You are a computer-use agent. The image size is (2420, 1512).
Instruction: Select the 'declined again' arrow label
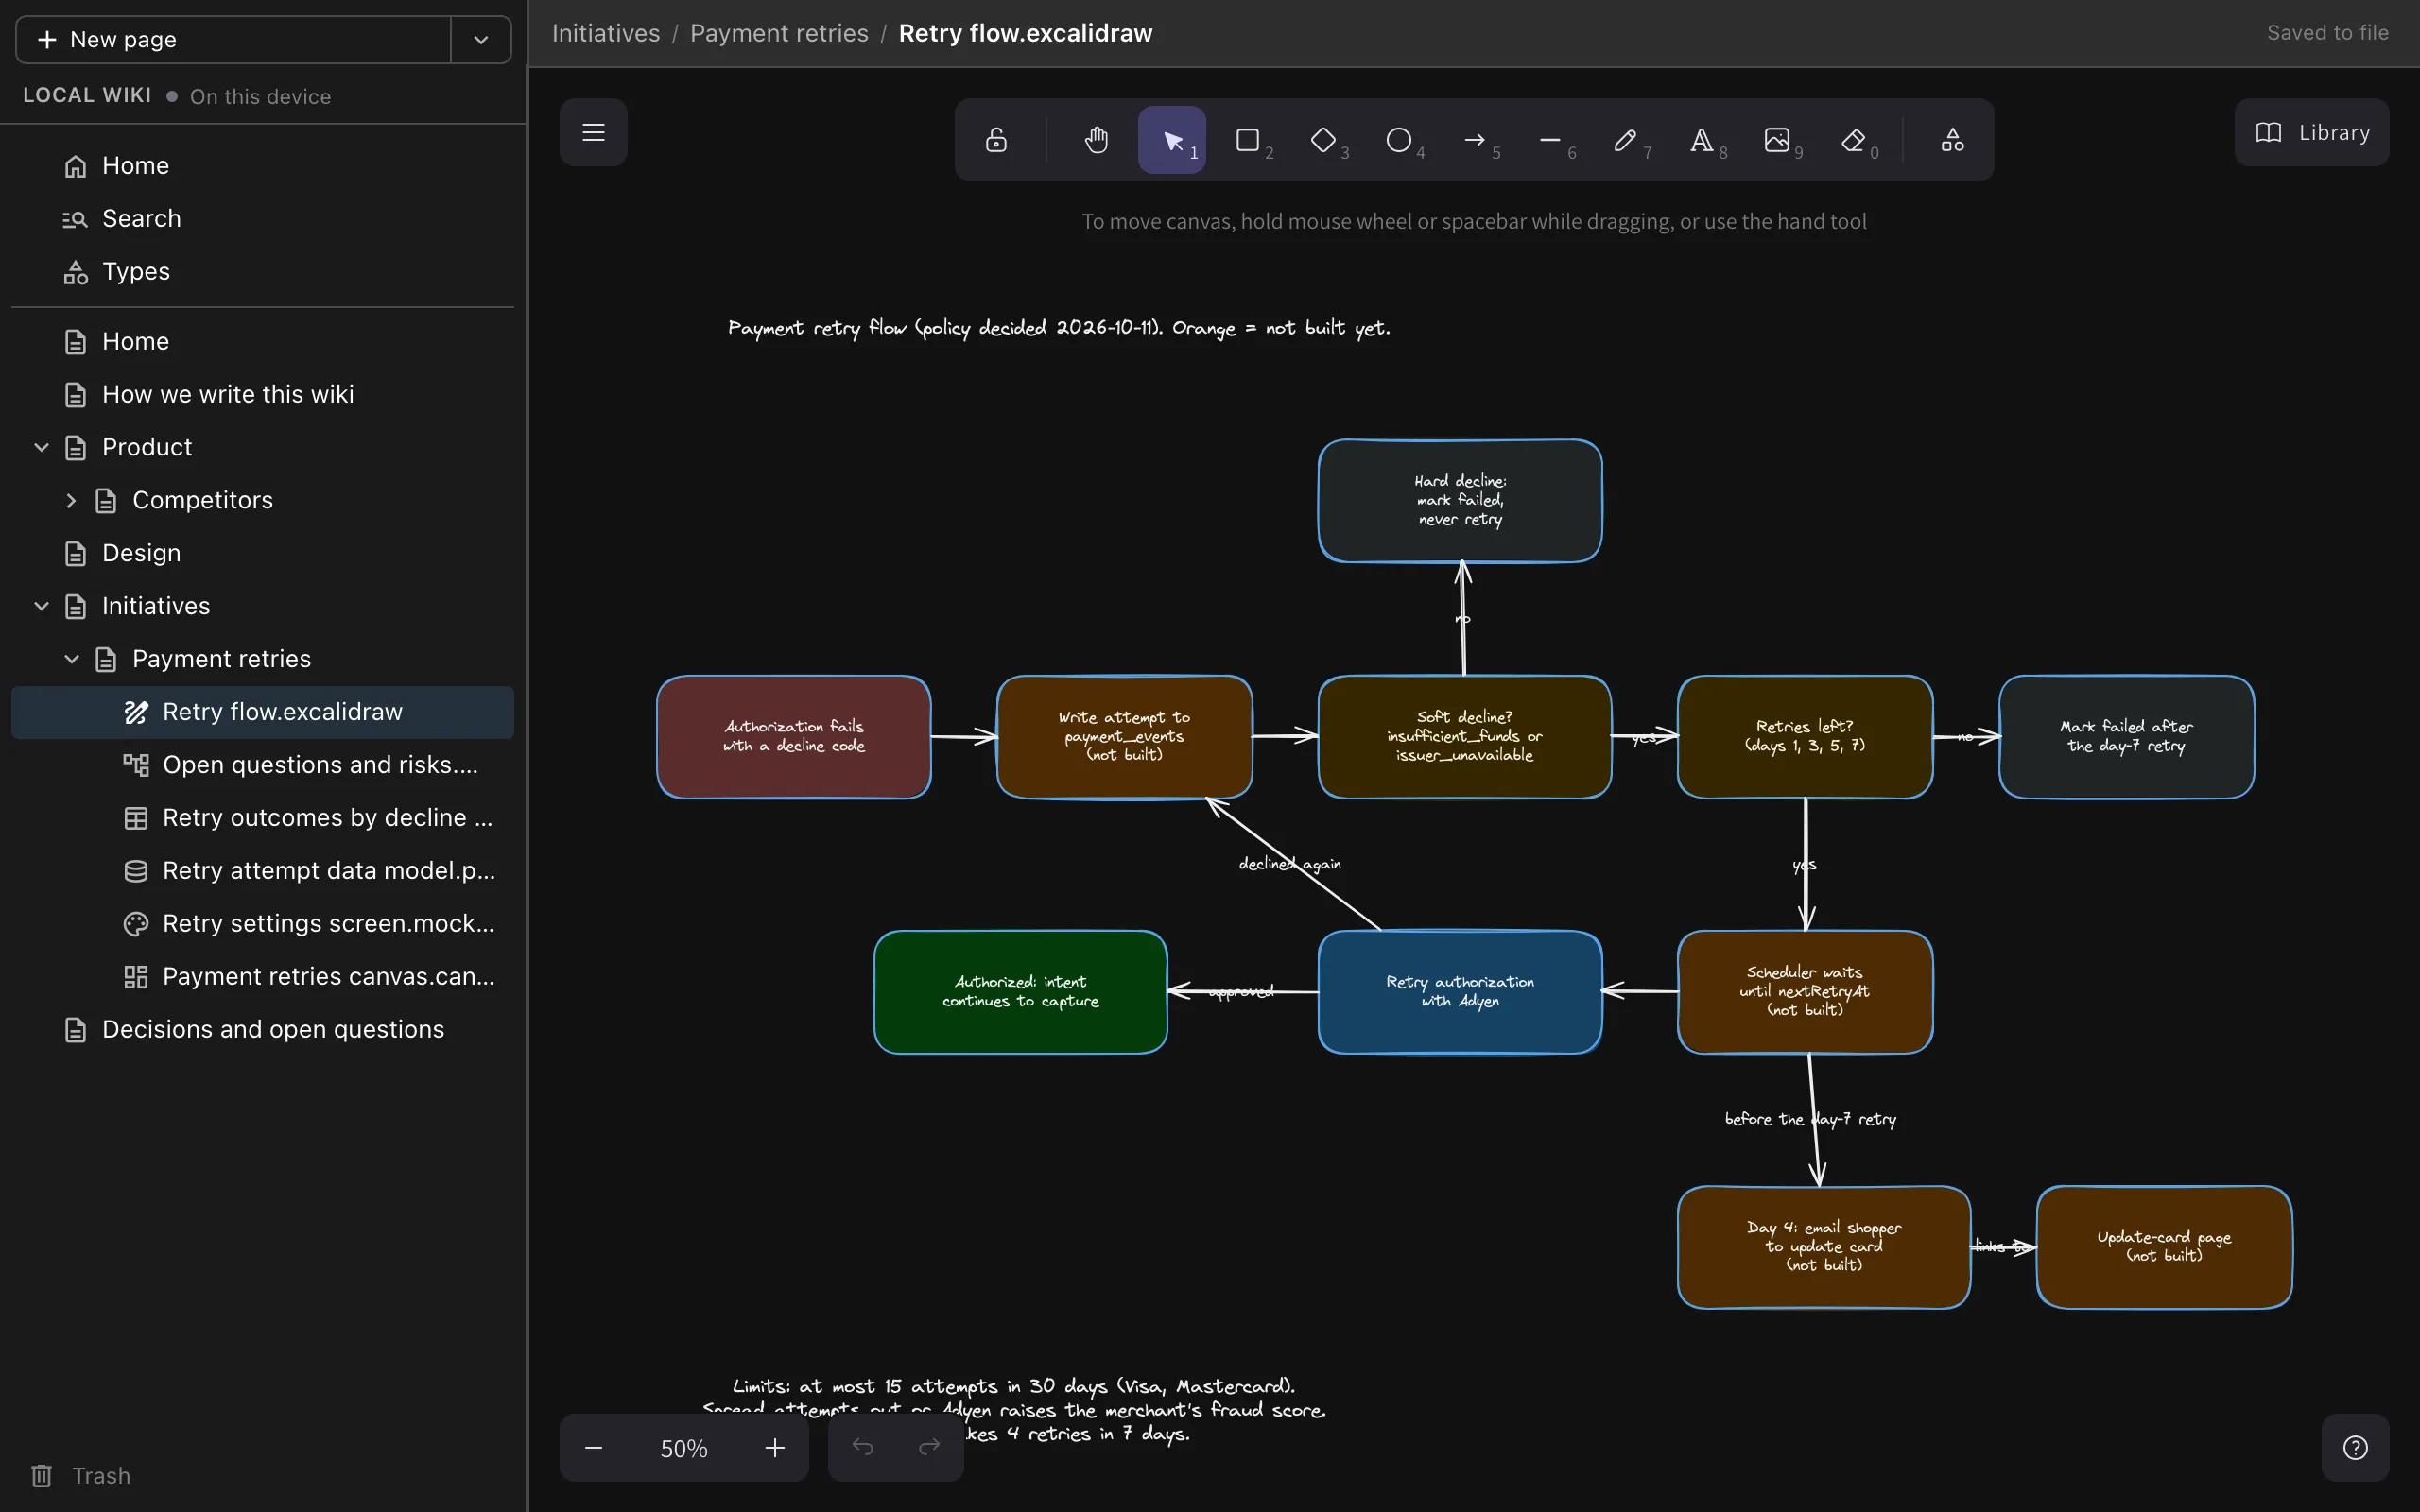(x=1290, y=864)
